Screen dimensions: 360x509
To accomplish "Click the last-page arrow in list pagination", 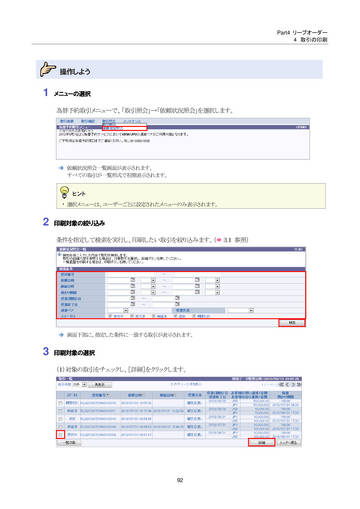I will (x=299, y=385).
